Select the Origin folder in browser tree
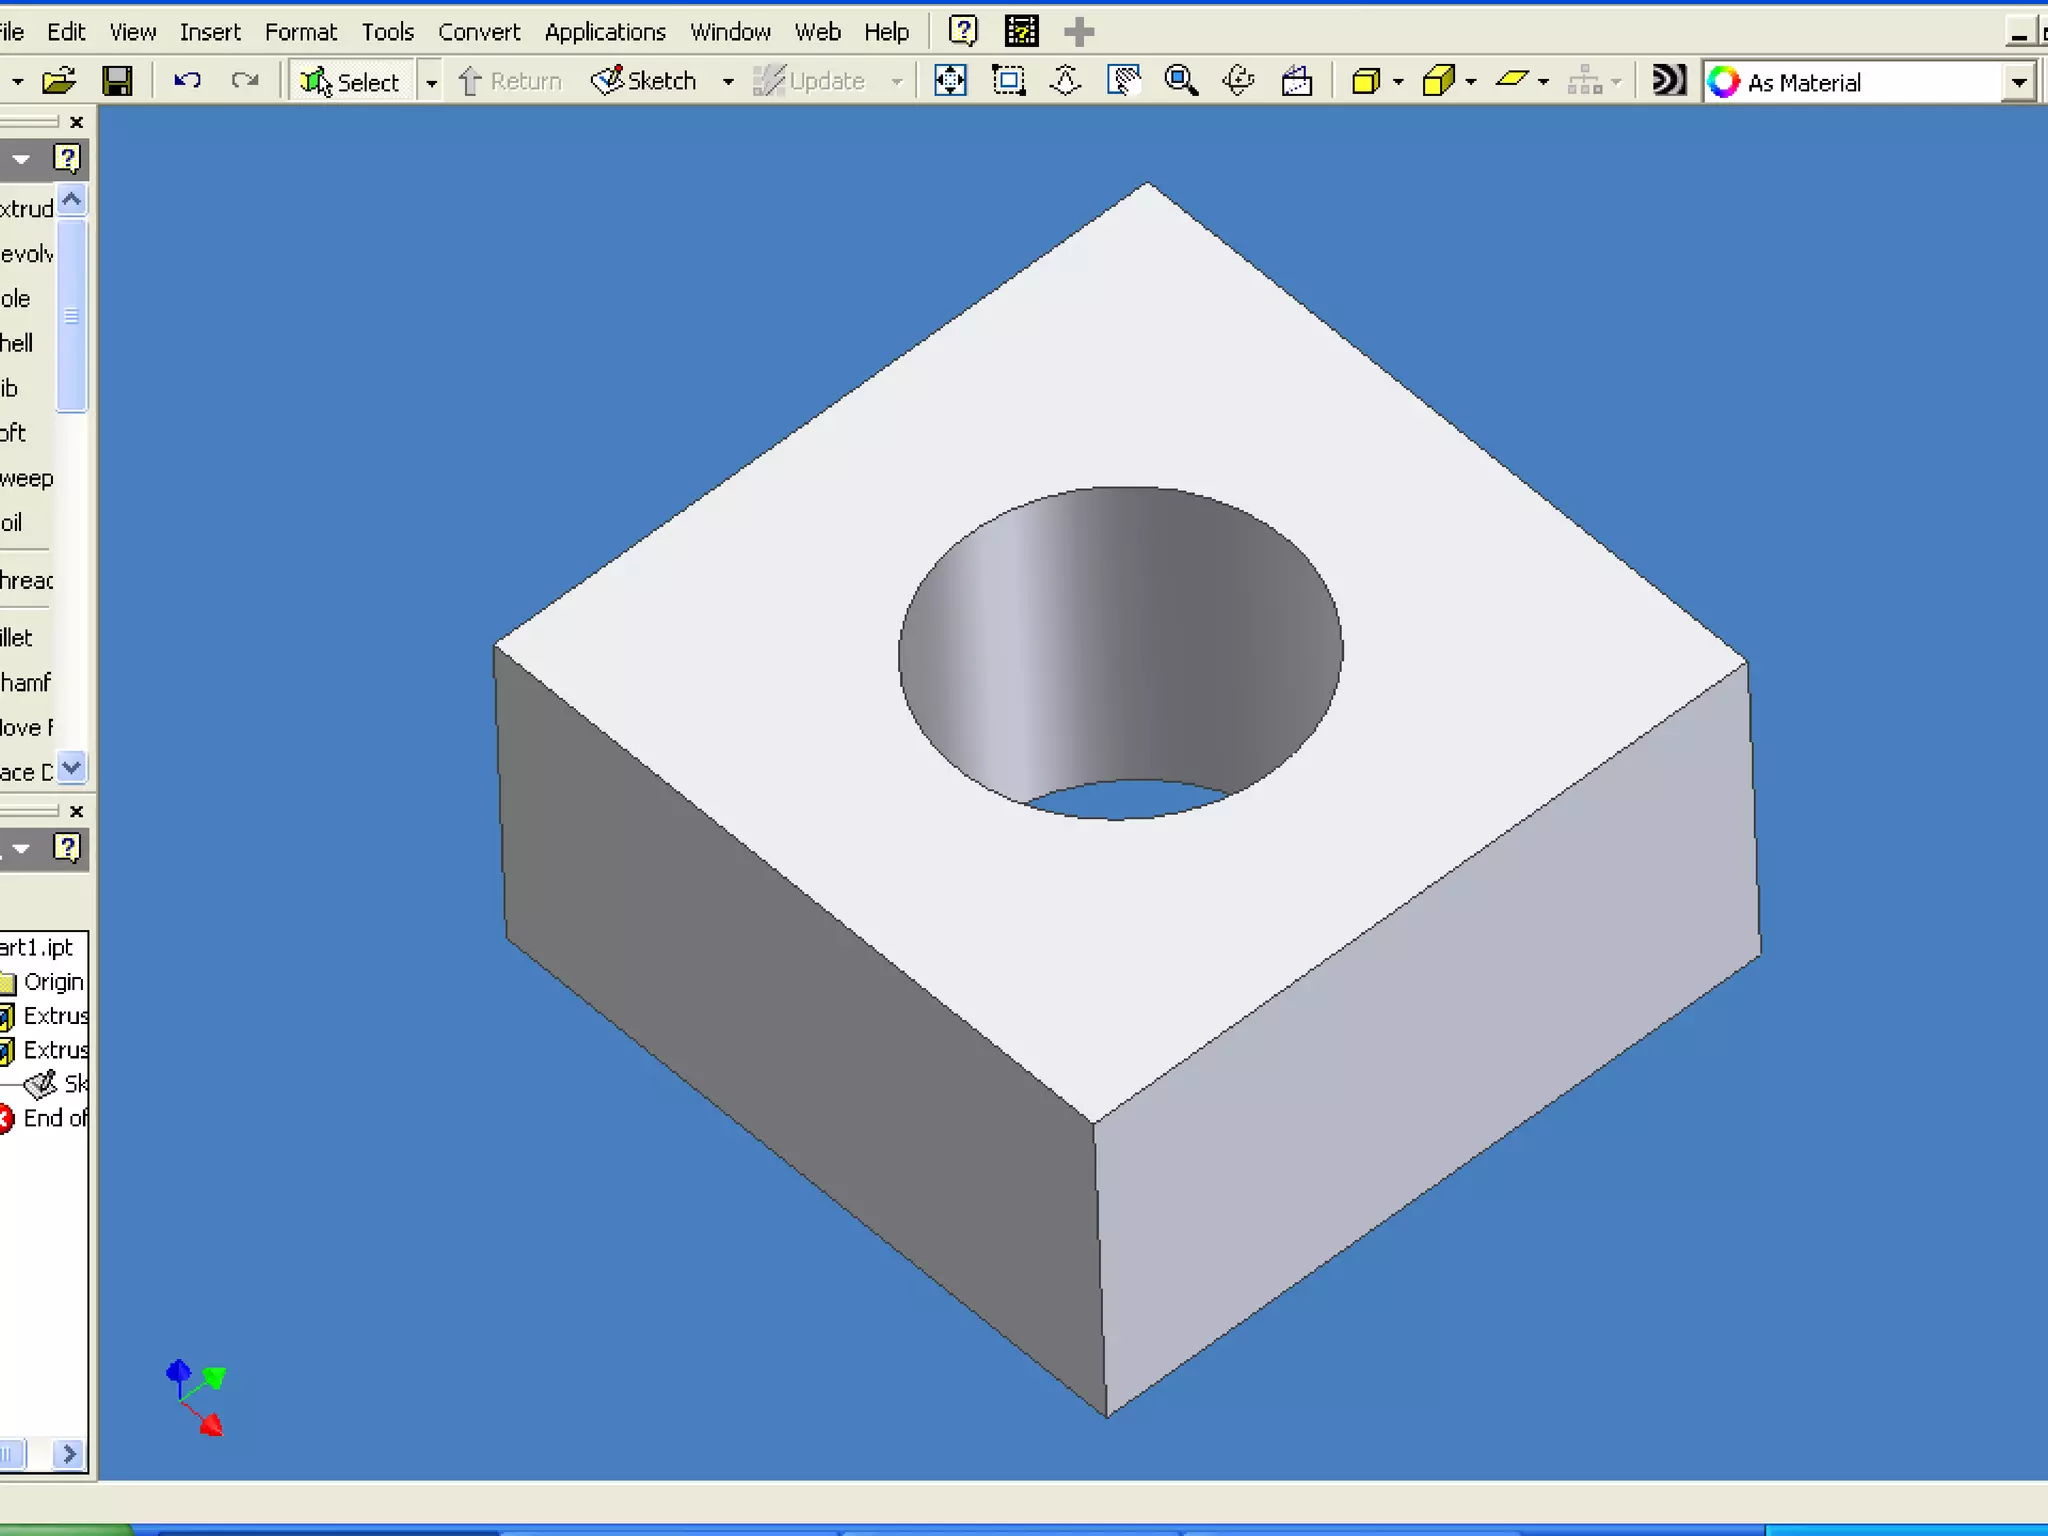 [52, 982]
